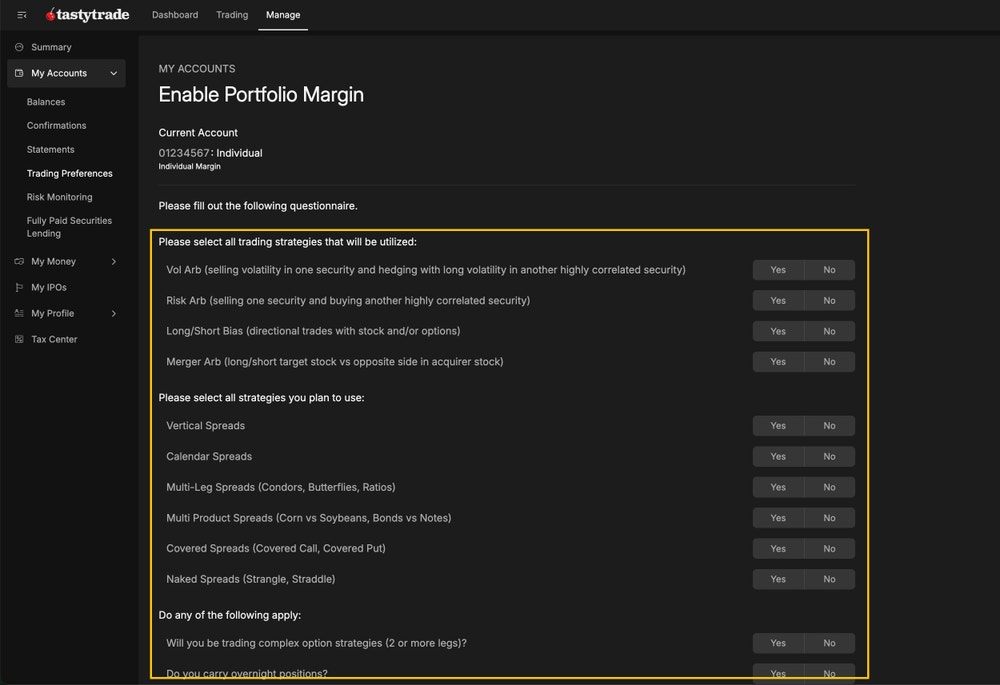Open Fully Paid Securities Lending

69,227
